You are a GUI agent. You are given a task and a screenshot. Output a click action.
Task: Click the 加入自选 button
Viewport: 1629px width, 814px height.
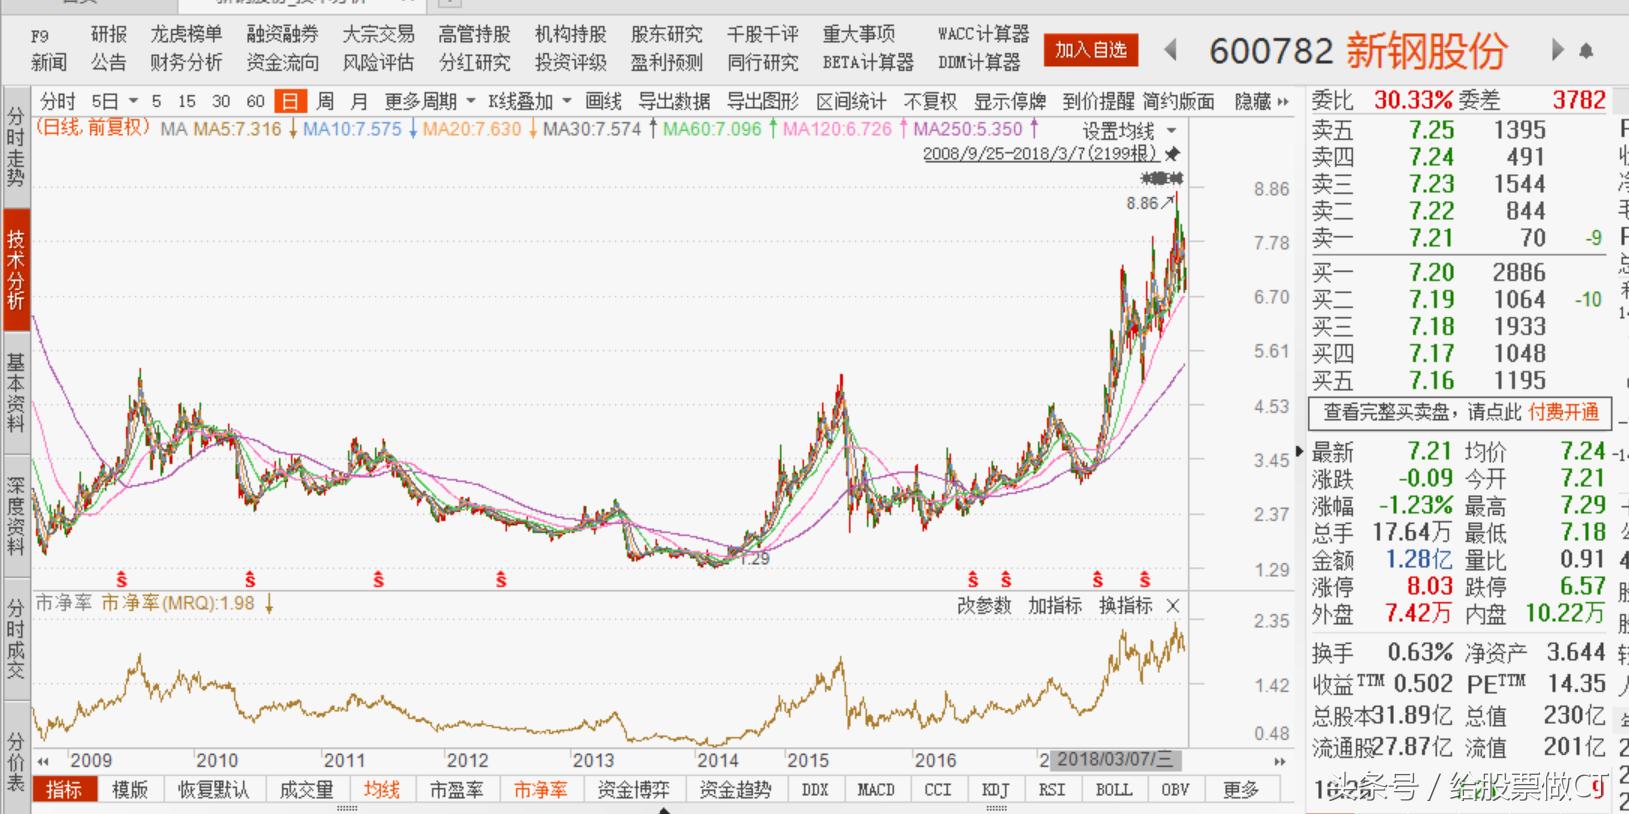(x=1091, y=50)
